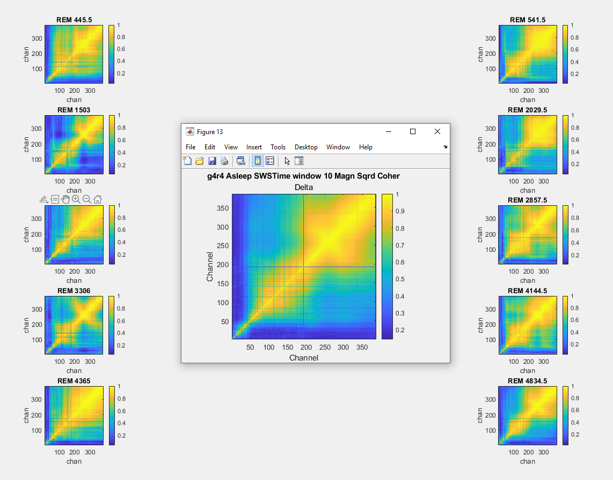This screenshot has width=613, height=480.
Task: Click the Delta coherence heatmap in Figure 13
Action: pos(304,267)
